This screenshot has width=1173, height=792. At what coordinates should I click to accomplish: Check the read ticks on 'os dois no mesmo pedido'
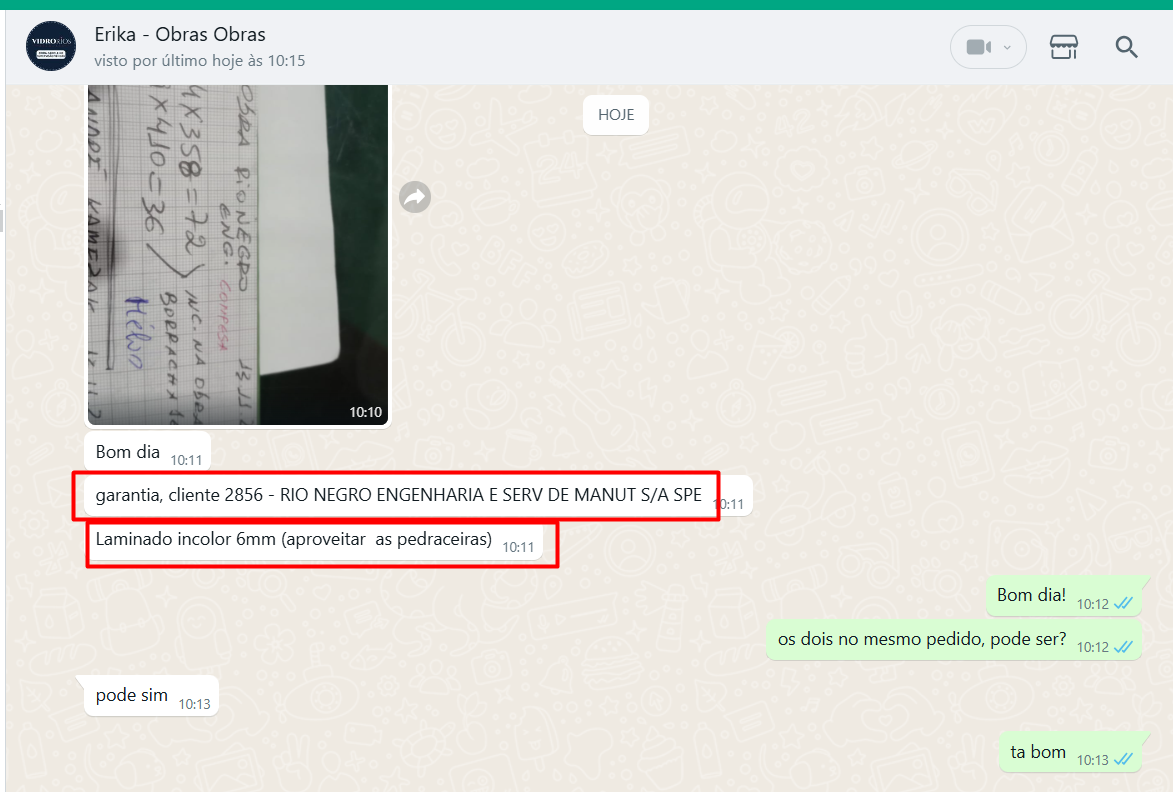click(1124, 647)
